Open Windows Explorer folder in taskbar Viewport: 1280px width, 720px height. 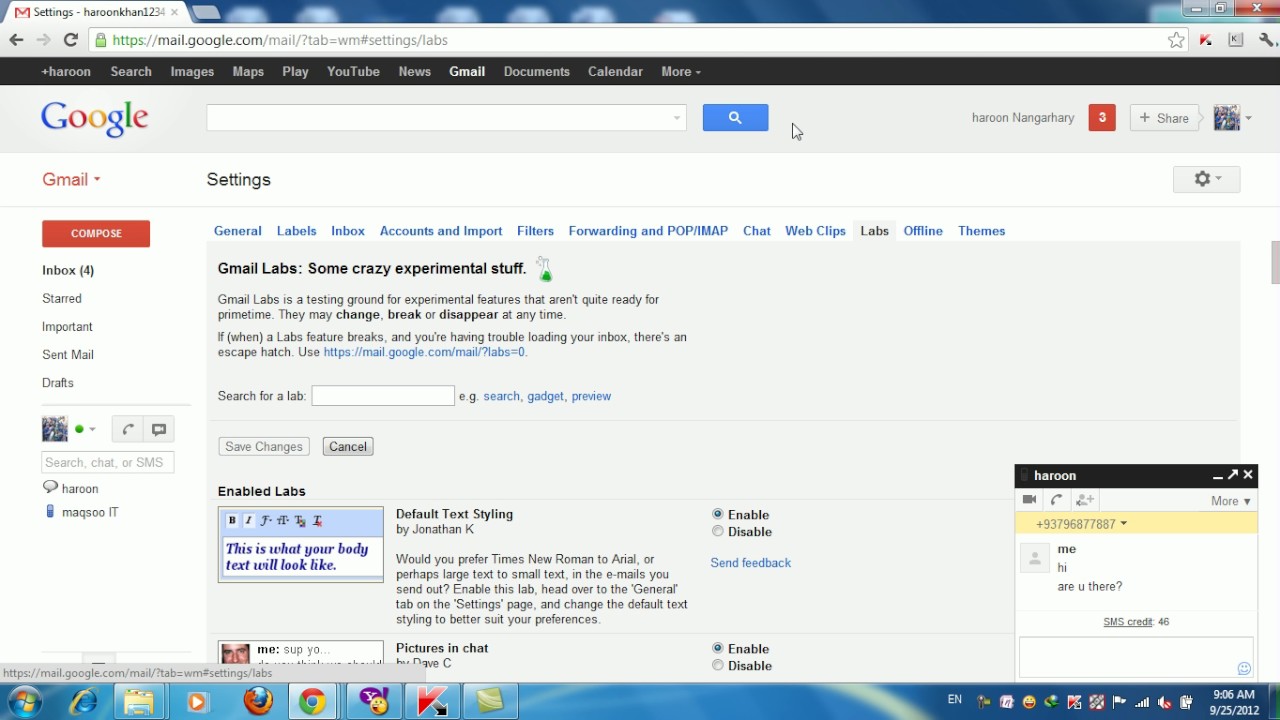pyautogui.click(x=140, y=702)
